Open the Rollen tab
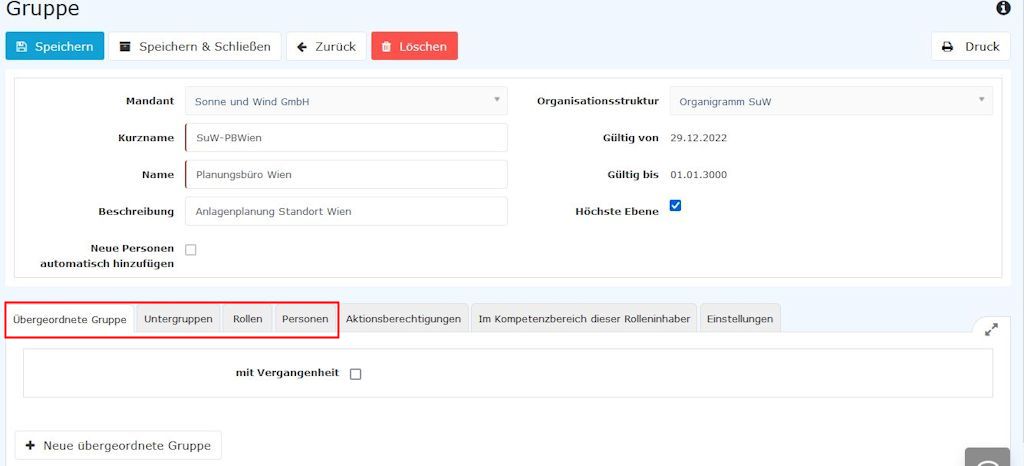The width and height of the screenshot is (1024, 466). (247, 319)
